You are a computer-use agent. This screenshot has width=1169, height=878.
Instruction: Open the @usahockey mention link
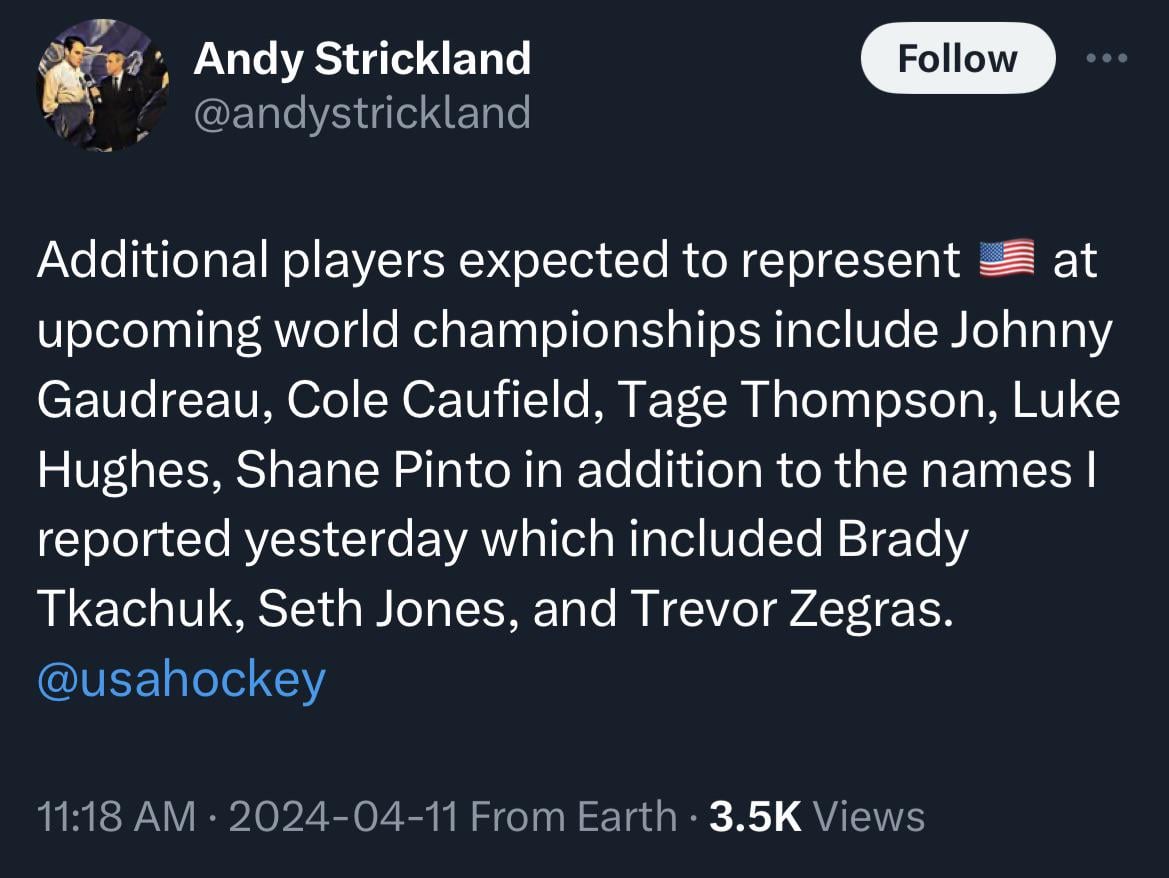pyautogui.click(x=181, y=679)
